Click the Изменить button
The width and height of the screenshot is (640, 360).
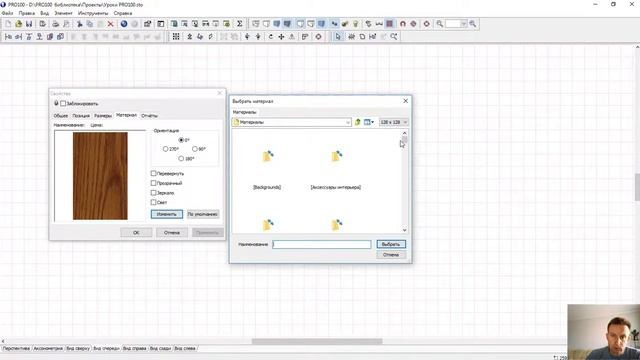tap(167, 214)
